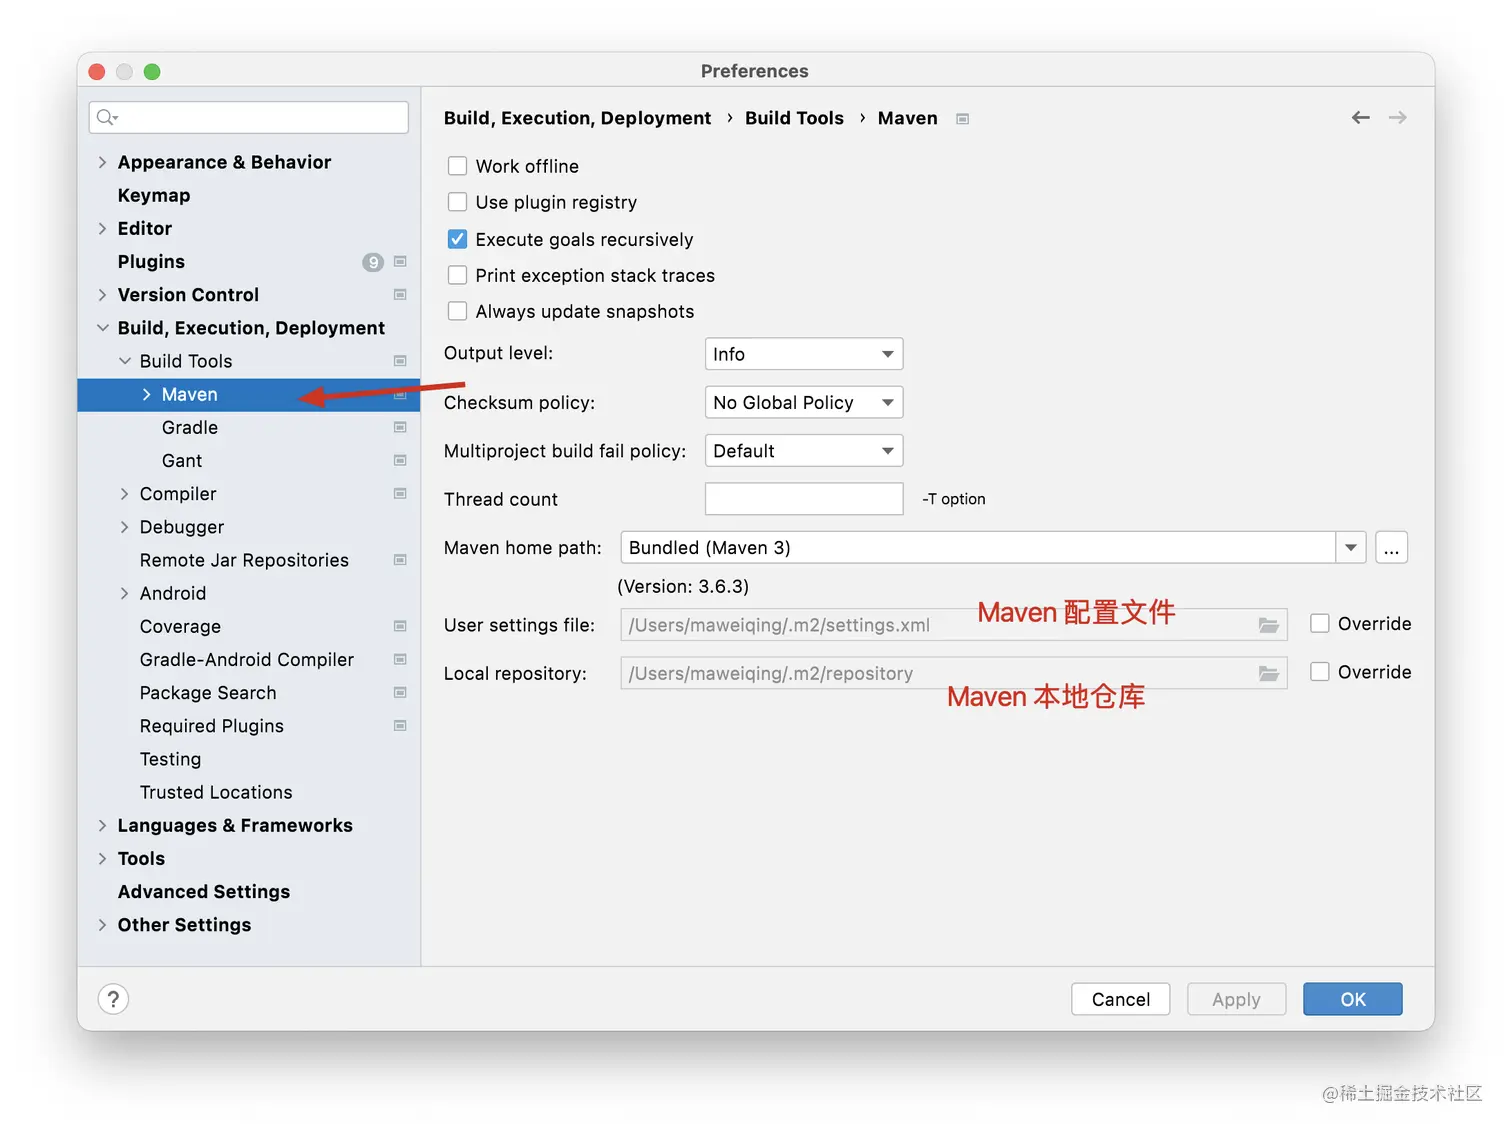Click the project settings icon on Compiler row
The image size is (1512, 1133).
(x=400, y=493)
